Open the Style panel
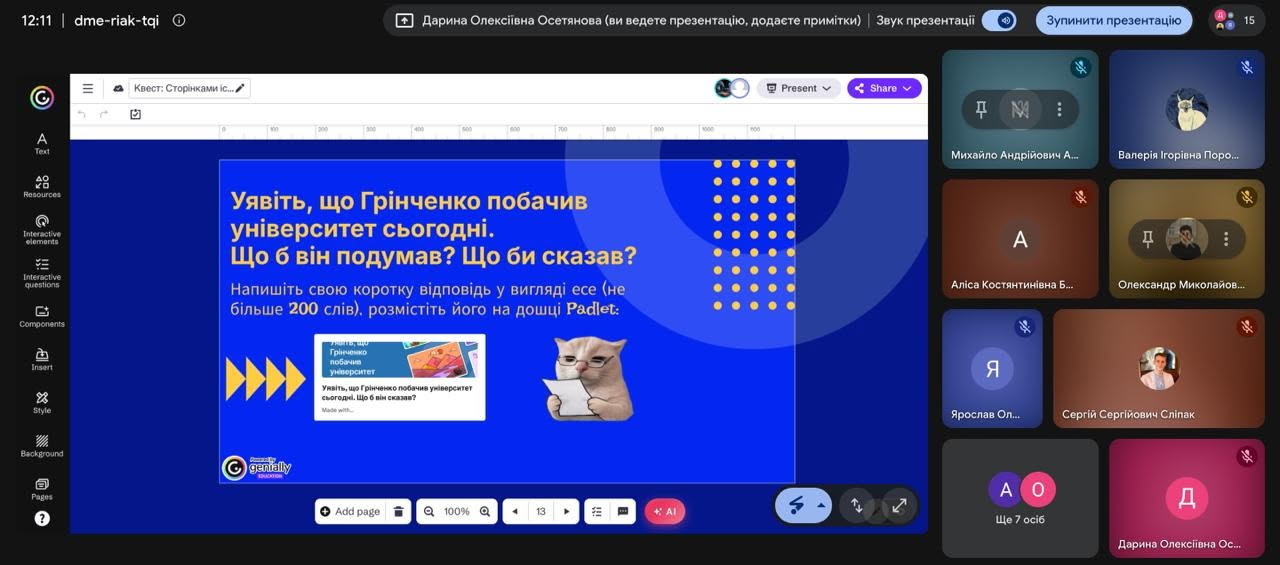 42,402
